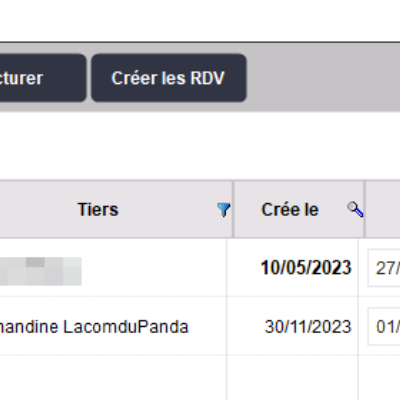Click the gray toolbar area right of Créer les RDV
The image size is (400, 400).
point(323,78)
